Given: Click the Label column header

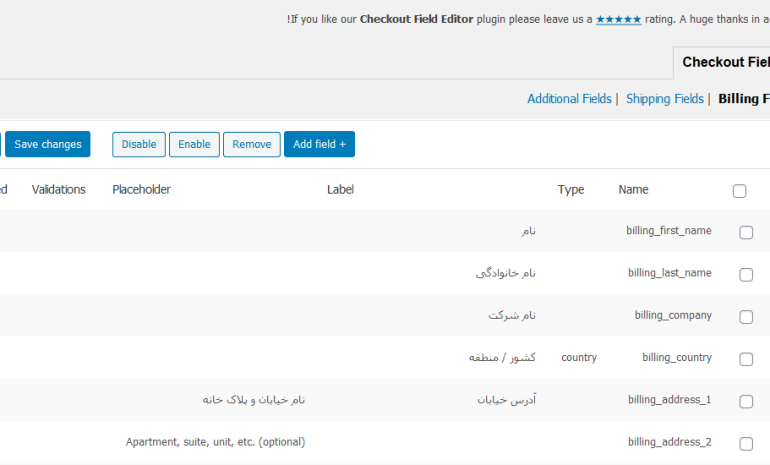Looking at the screenshot, I should (340, 190).
